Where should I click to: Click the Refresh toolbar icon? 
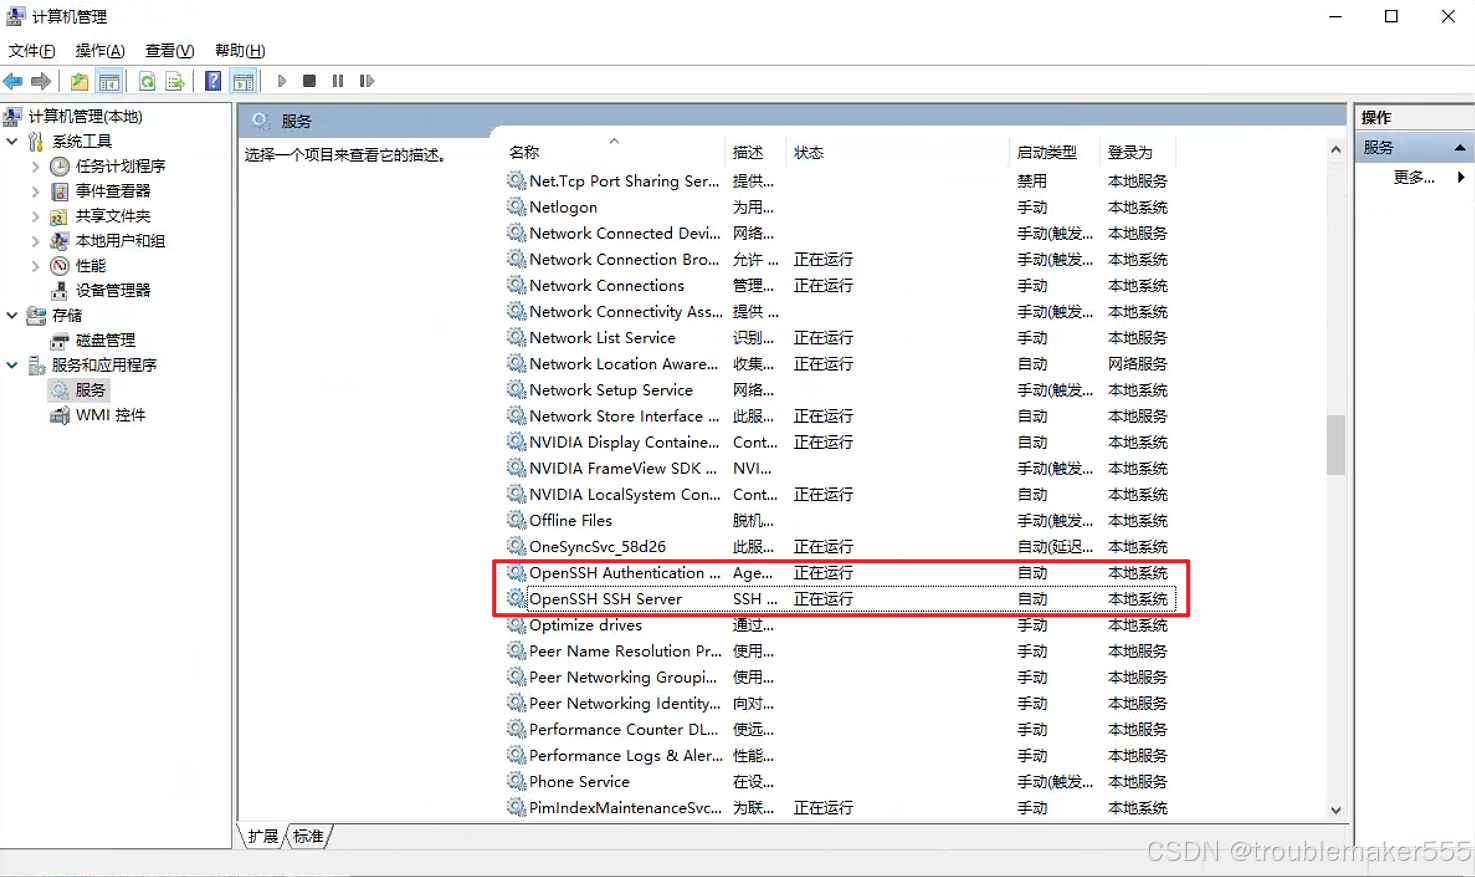147,81
